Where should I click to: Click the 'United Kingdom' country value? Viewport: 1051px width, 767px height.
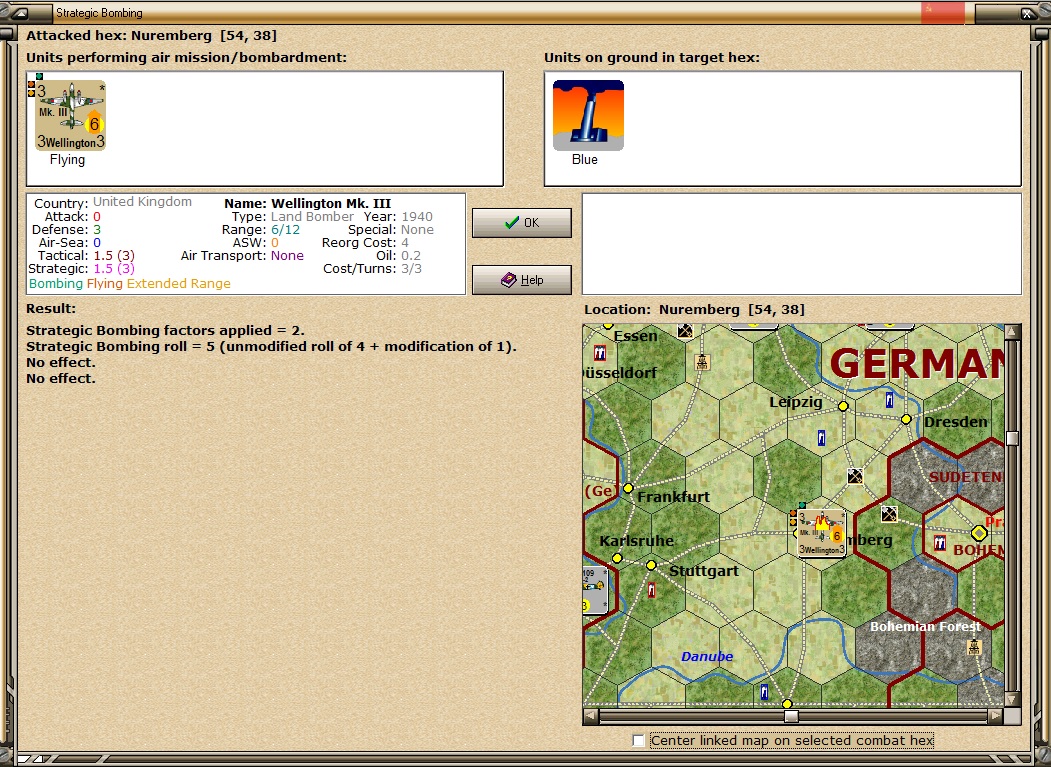(x=142, y=202)
